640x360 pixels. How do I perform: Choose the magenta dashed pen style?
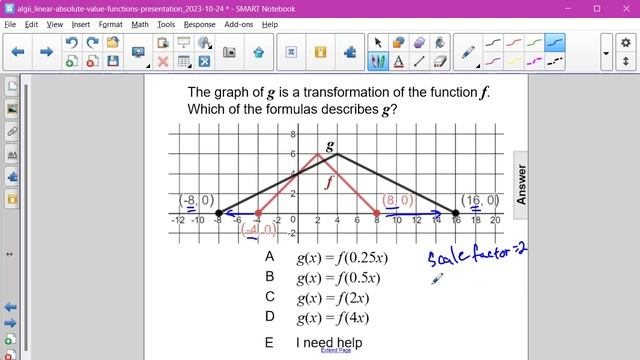[x=534, y=62]
